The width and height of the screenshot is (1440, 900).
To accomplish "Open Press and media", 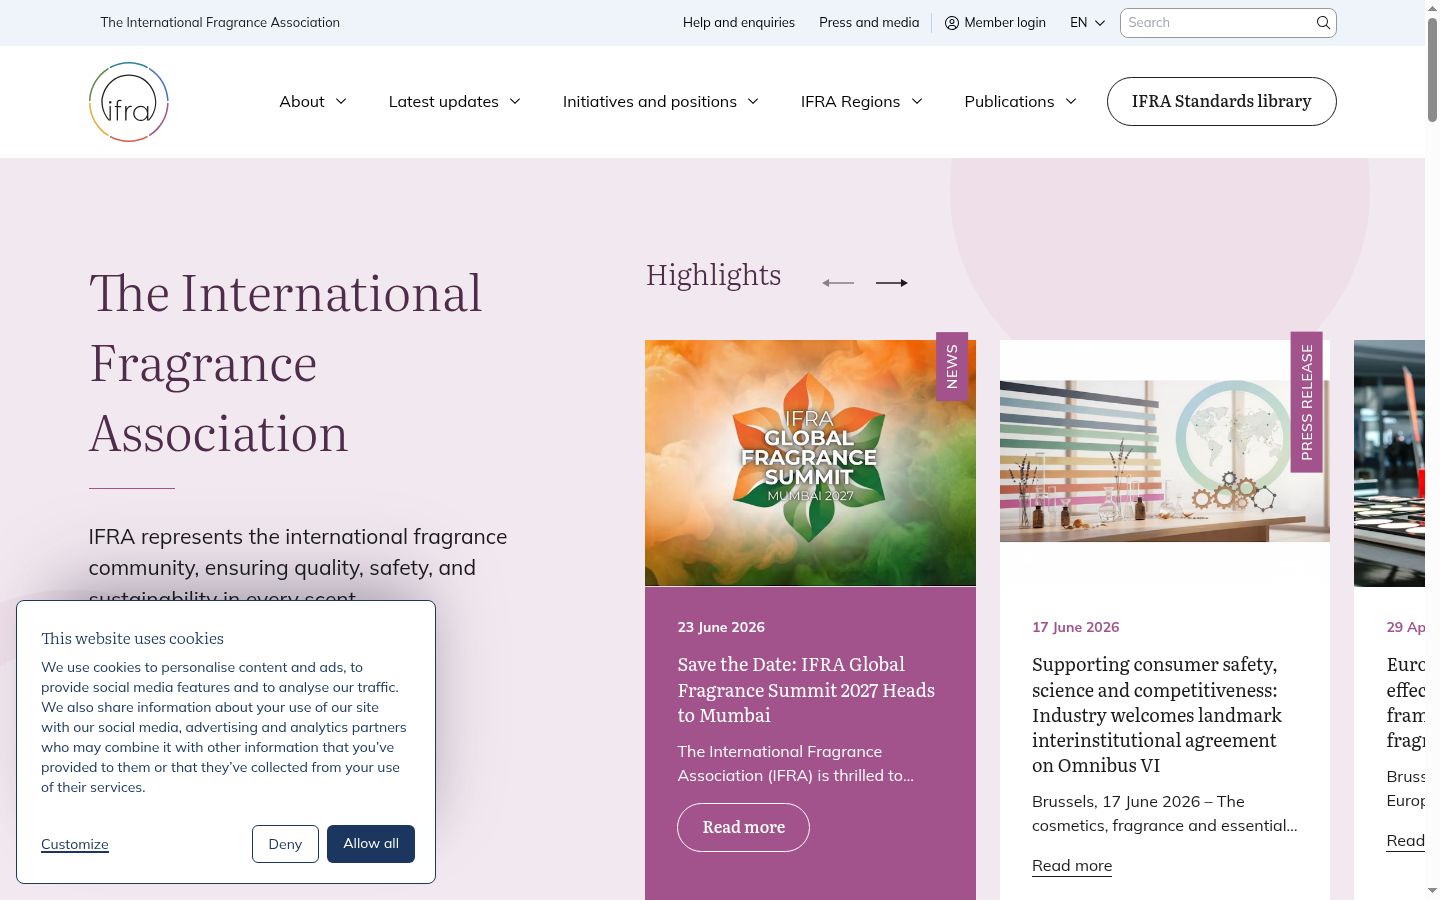I will coord(869,23).
